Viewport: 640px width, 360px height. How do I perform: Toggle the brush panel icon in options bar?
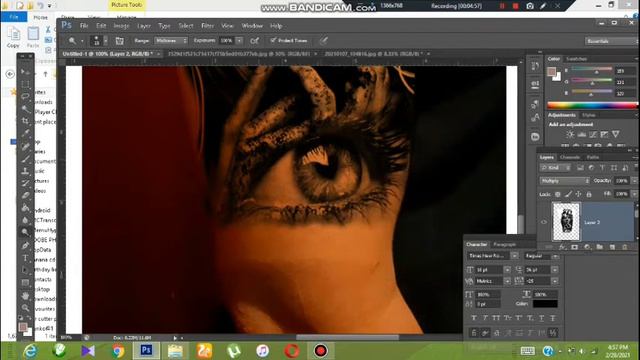coord(119,40)
